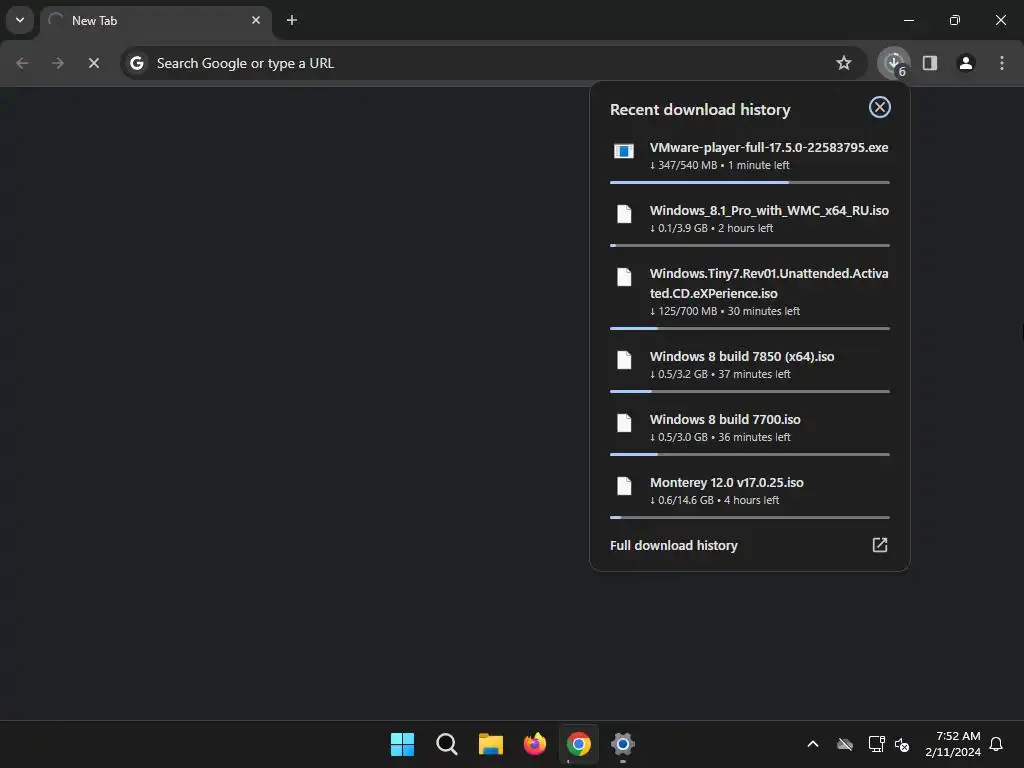This screenshot has height=768, width=1024.
Task: Open a new tab with the plus button
Action: pyautogui.click(x=292, y=20)
